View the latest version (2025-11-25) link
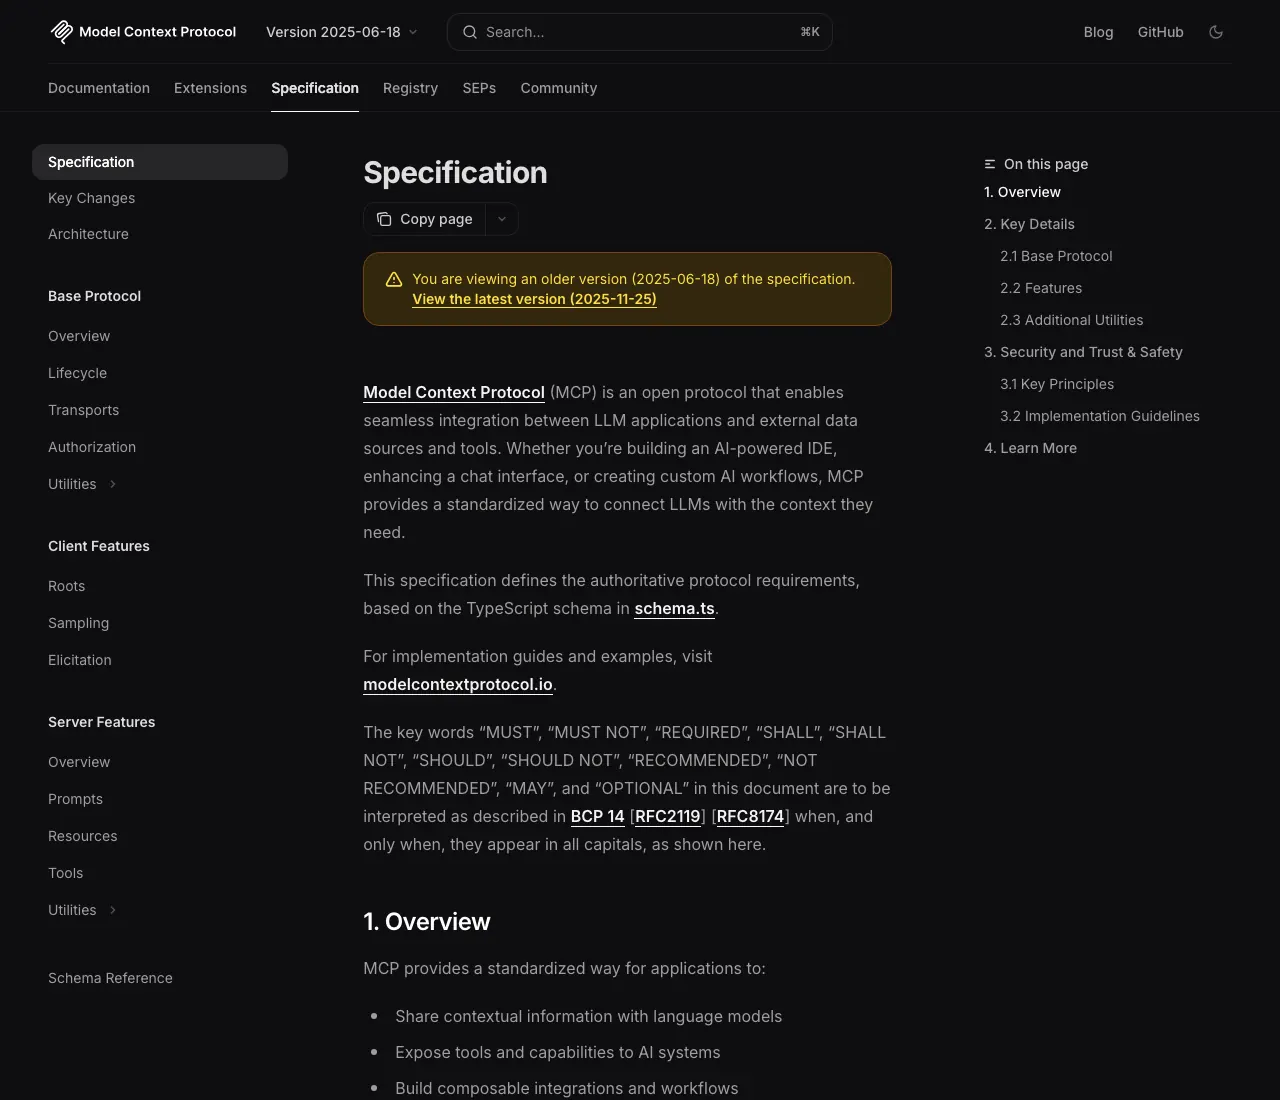 (534, 299)
